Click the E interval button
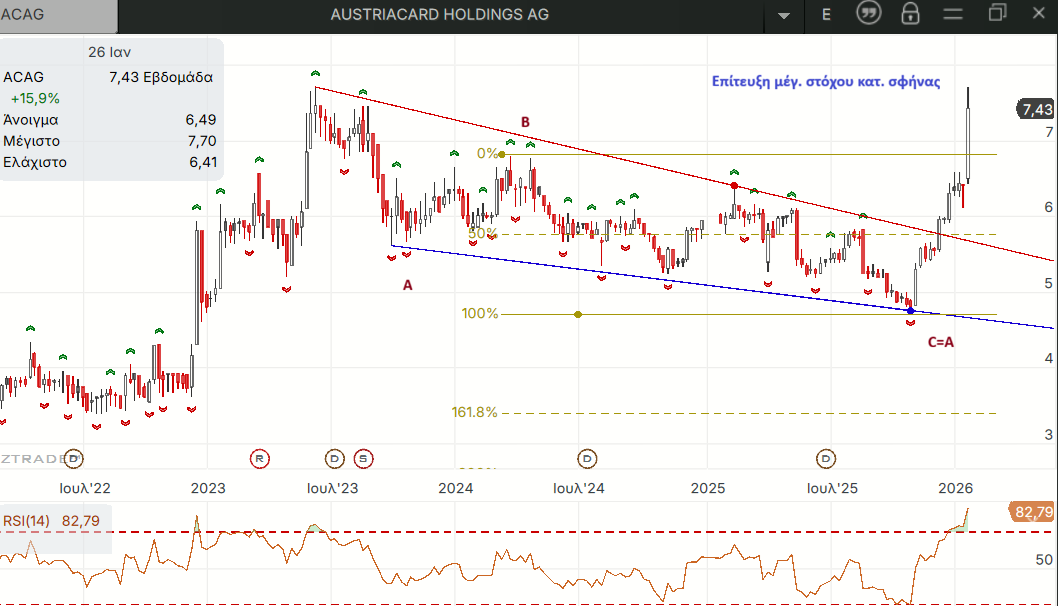 (826, 15)
